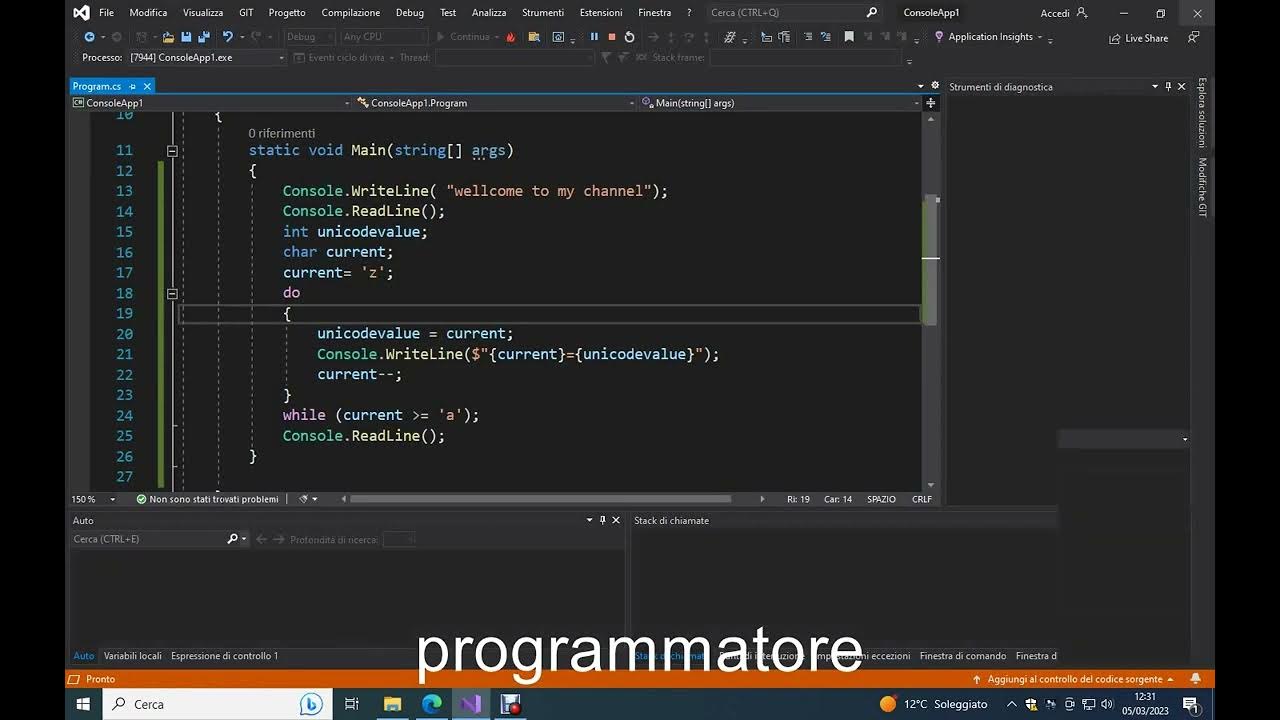Collapse the do block at line 18
Viewport: 1280px width, 720px height.
(172, 294)
